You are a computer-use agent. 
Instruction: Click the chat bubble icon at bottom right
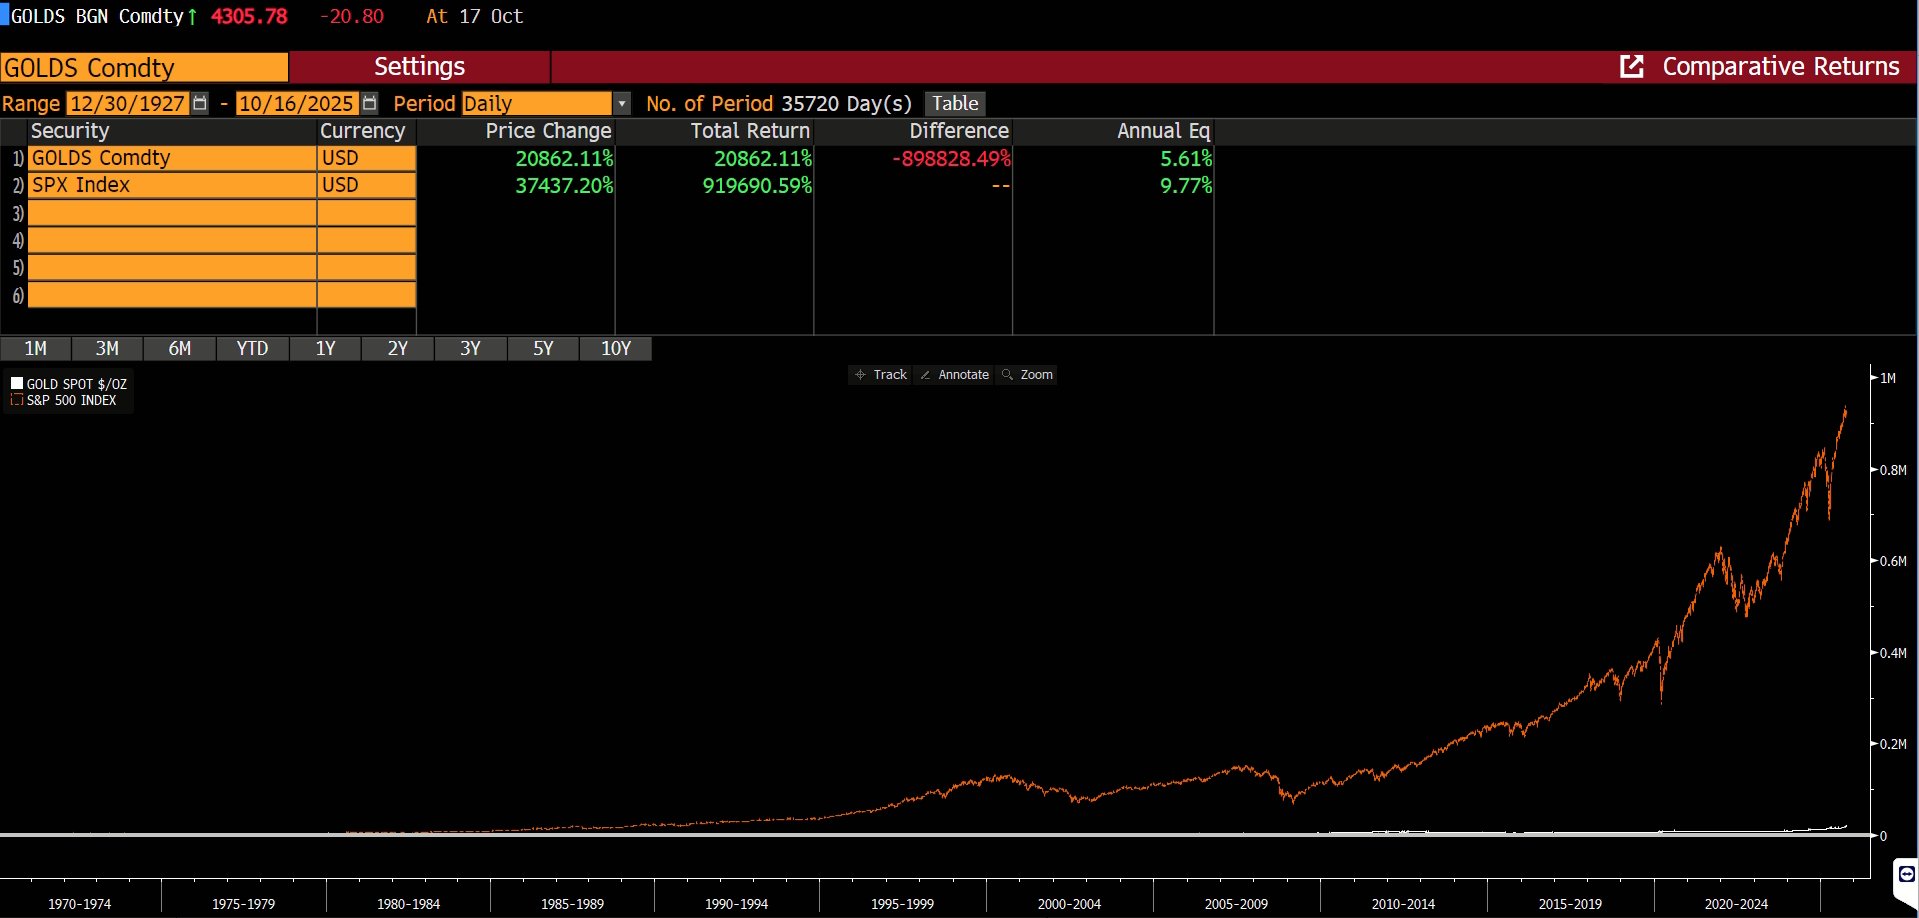click(1906, 875)
